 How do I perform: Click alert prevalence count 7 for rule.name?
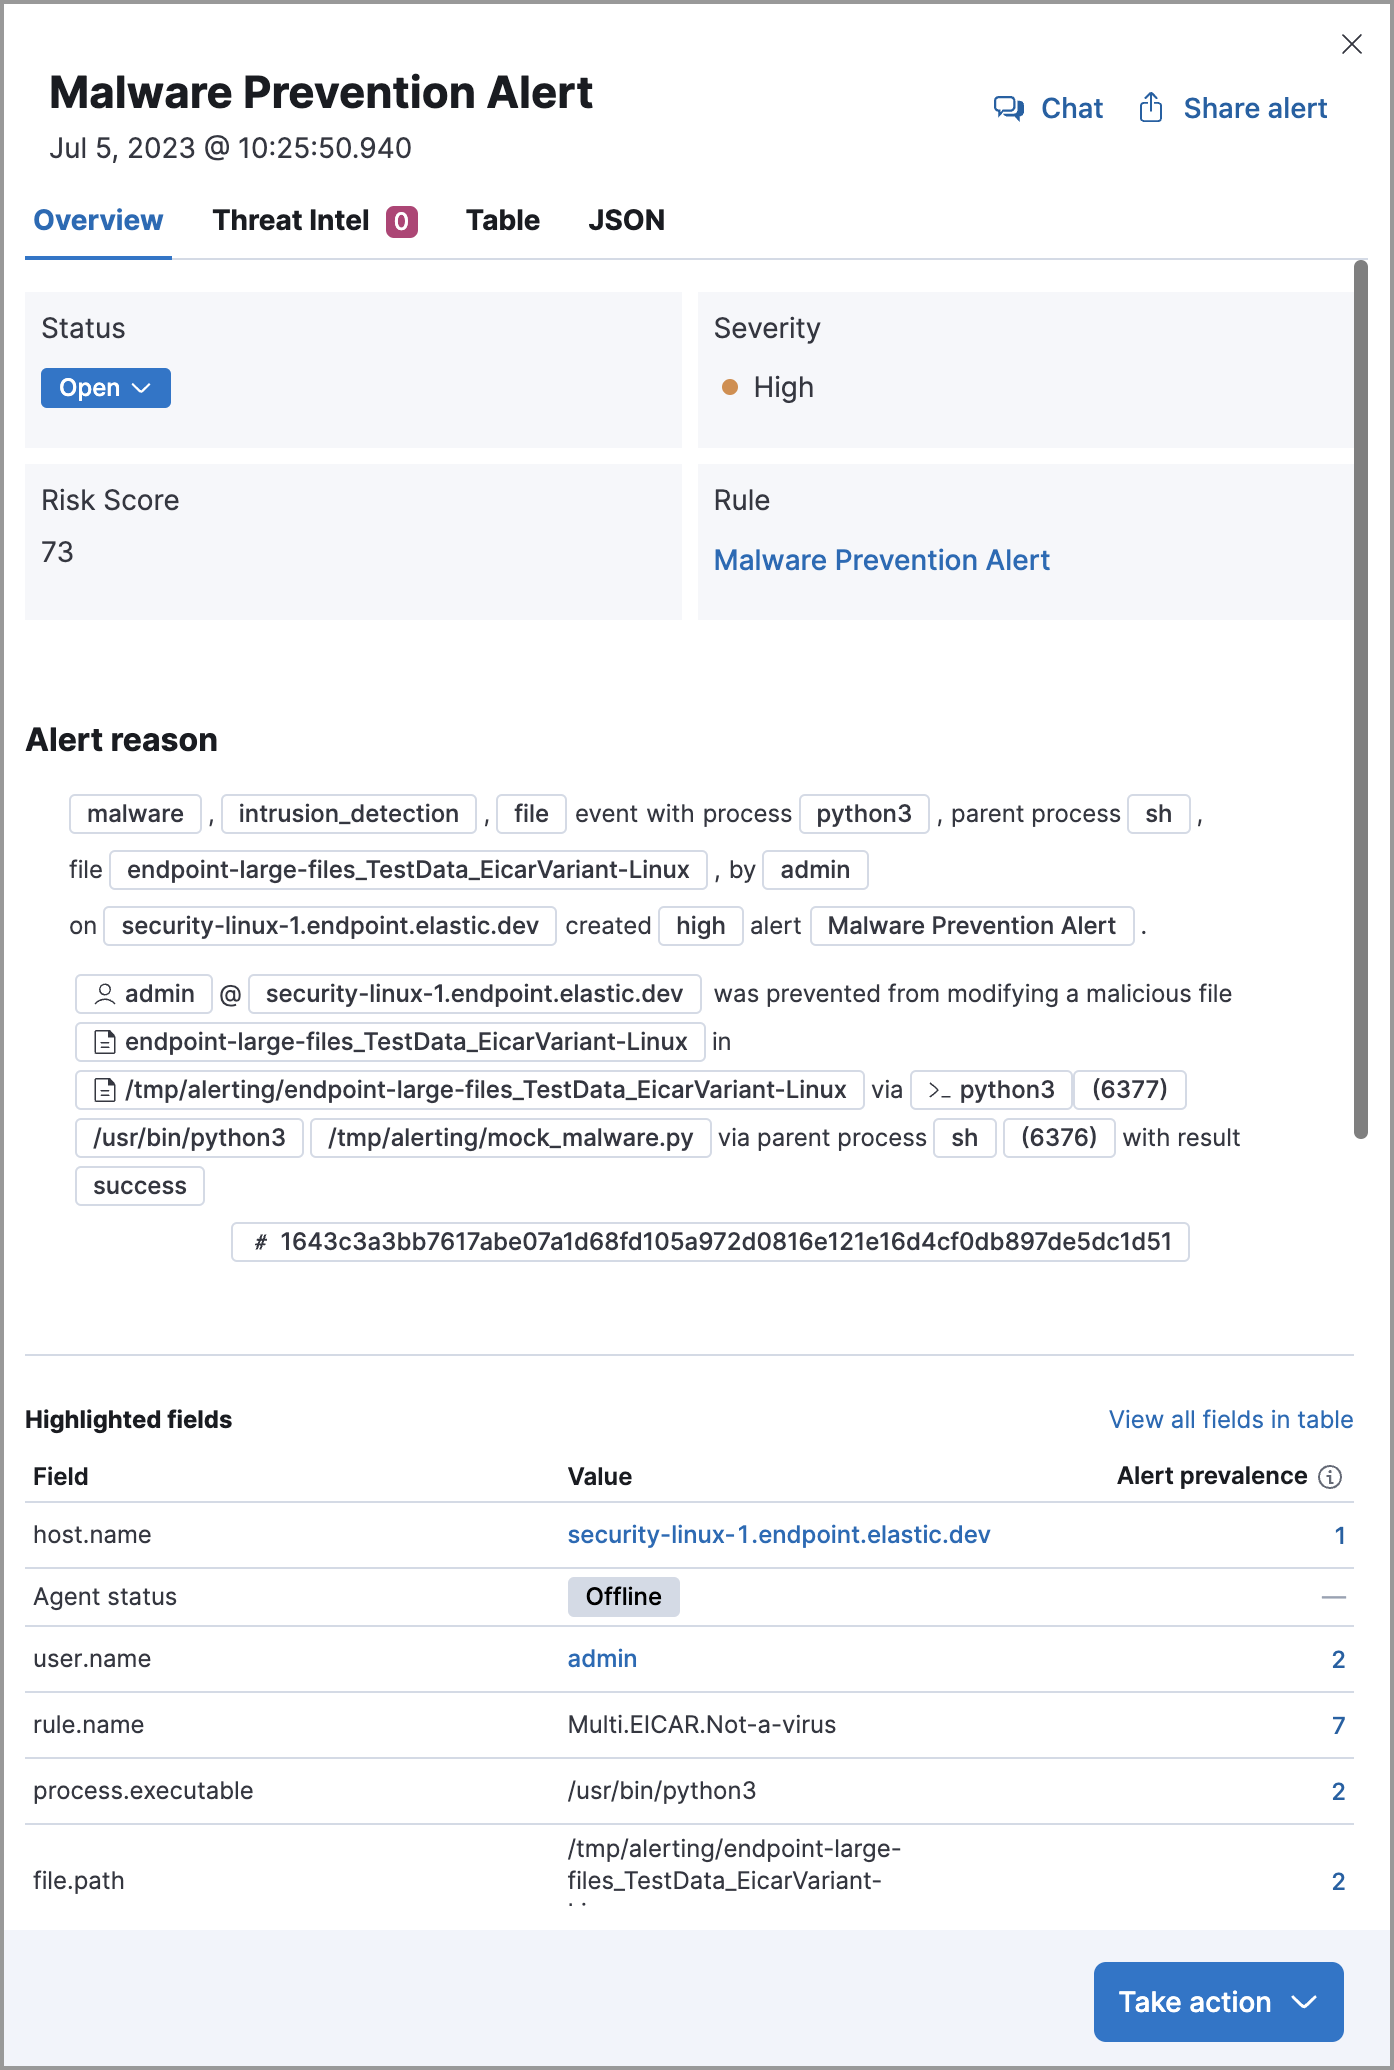1338,1725
